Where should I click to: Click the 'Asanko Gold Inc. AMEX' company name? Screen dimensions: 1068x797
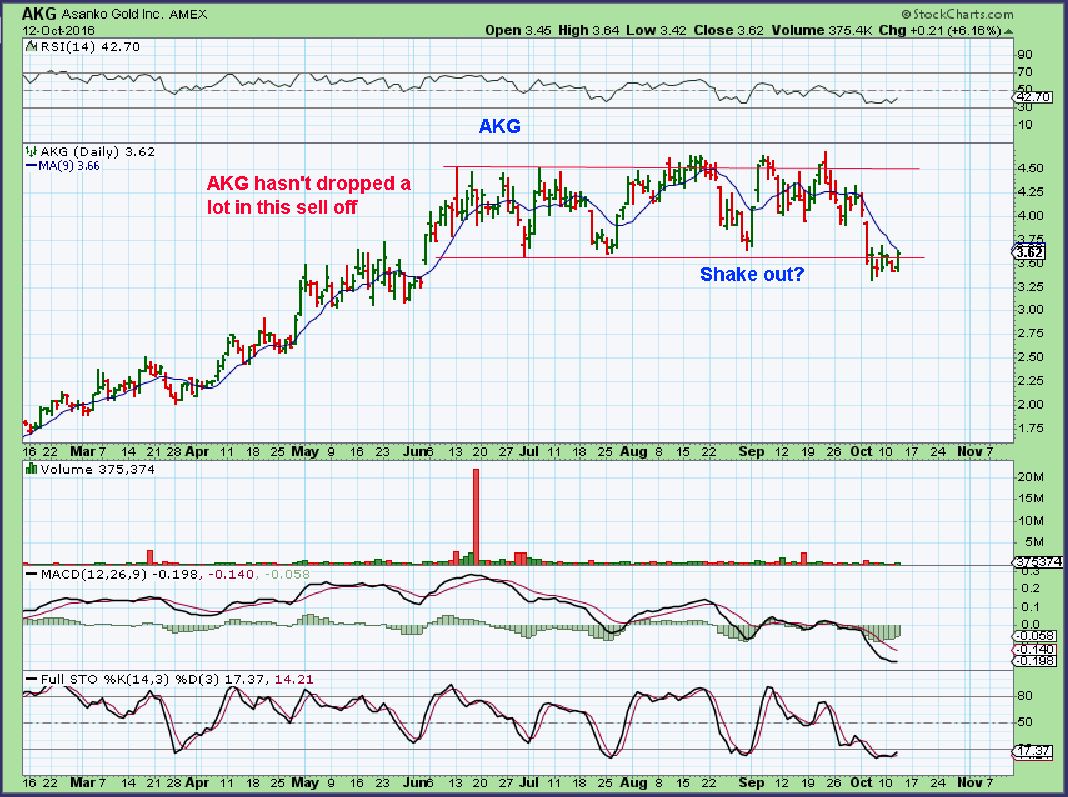[x=134, y=14]
